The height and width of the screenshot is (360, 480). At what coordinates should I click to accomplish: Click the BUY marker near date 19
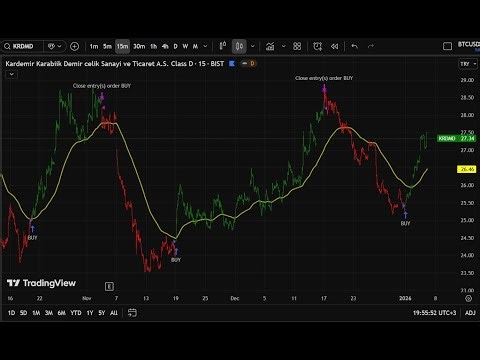[x=176, y=260]
